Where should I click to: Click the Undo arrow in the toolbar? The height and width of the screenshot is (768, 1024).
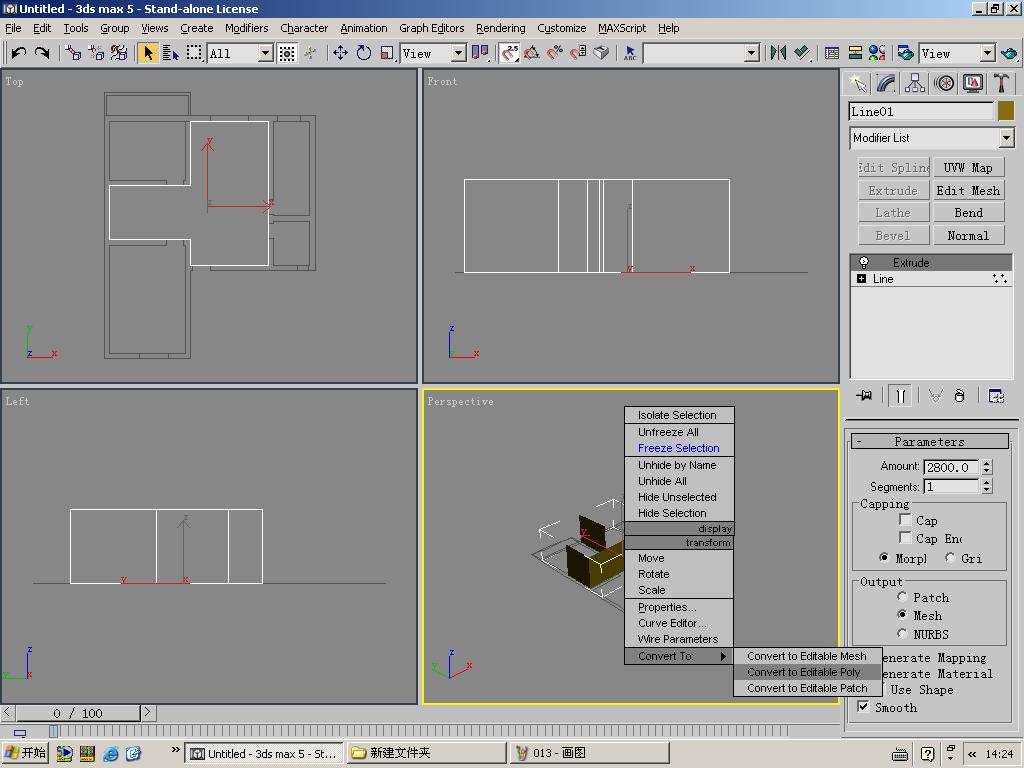[18, 53]
